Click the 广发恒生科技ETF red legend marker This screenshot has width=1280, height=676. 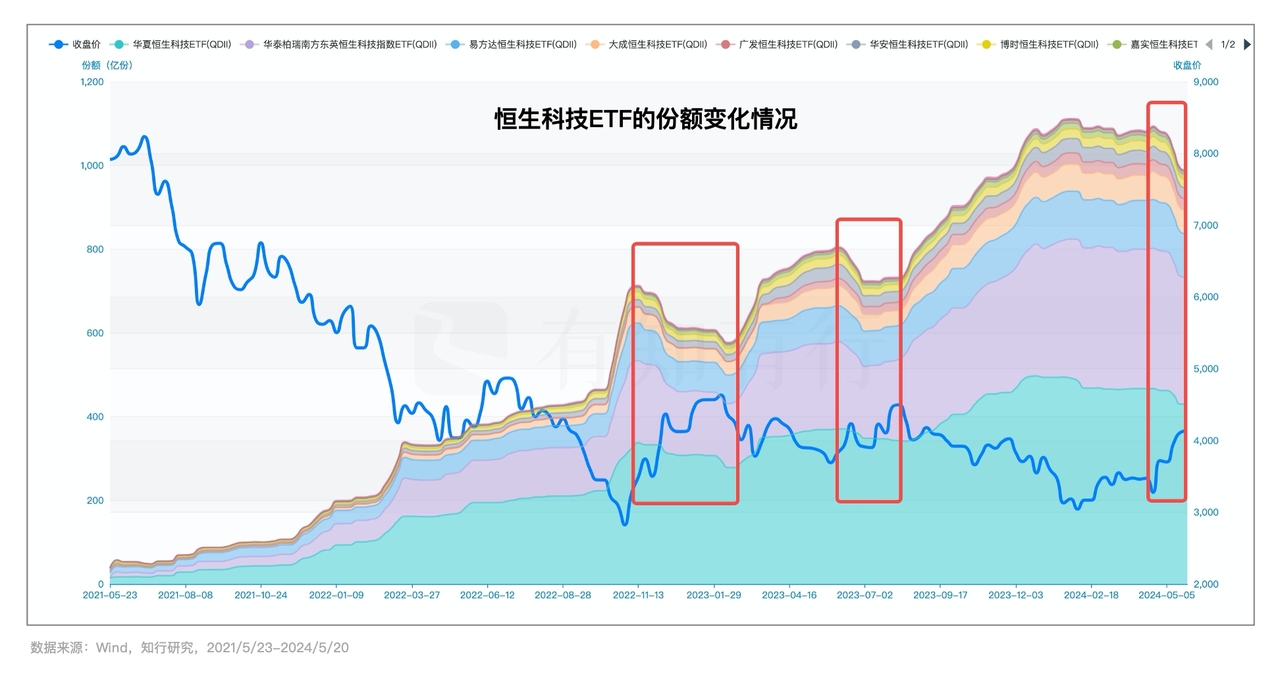tap(724, 45)
